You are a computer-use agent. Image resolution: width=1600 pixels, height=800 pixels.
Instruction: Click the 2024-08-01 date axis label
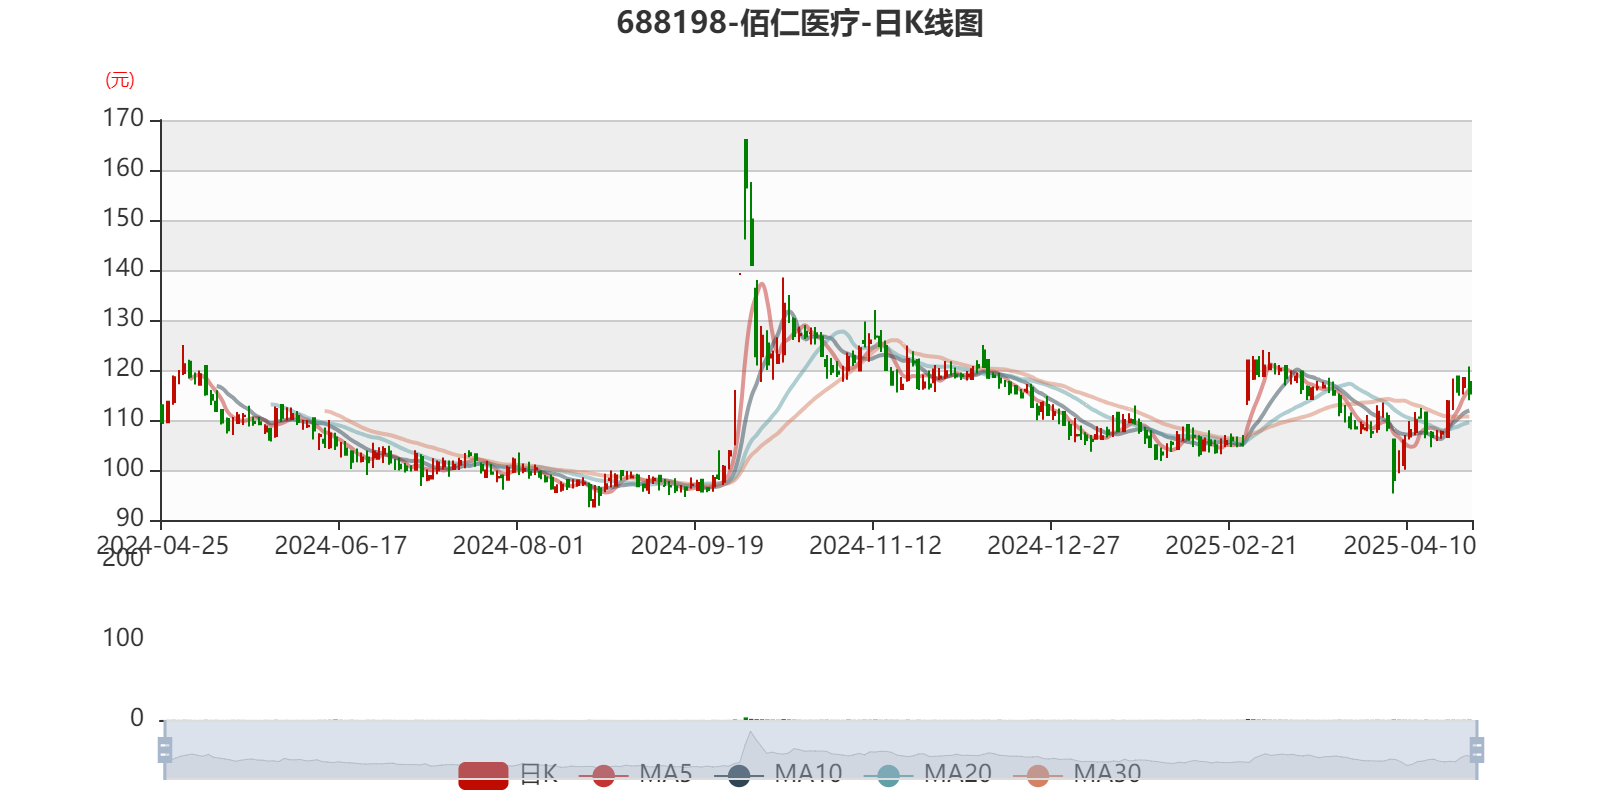click(x=518, y=545)
